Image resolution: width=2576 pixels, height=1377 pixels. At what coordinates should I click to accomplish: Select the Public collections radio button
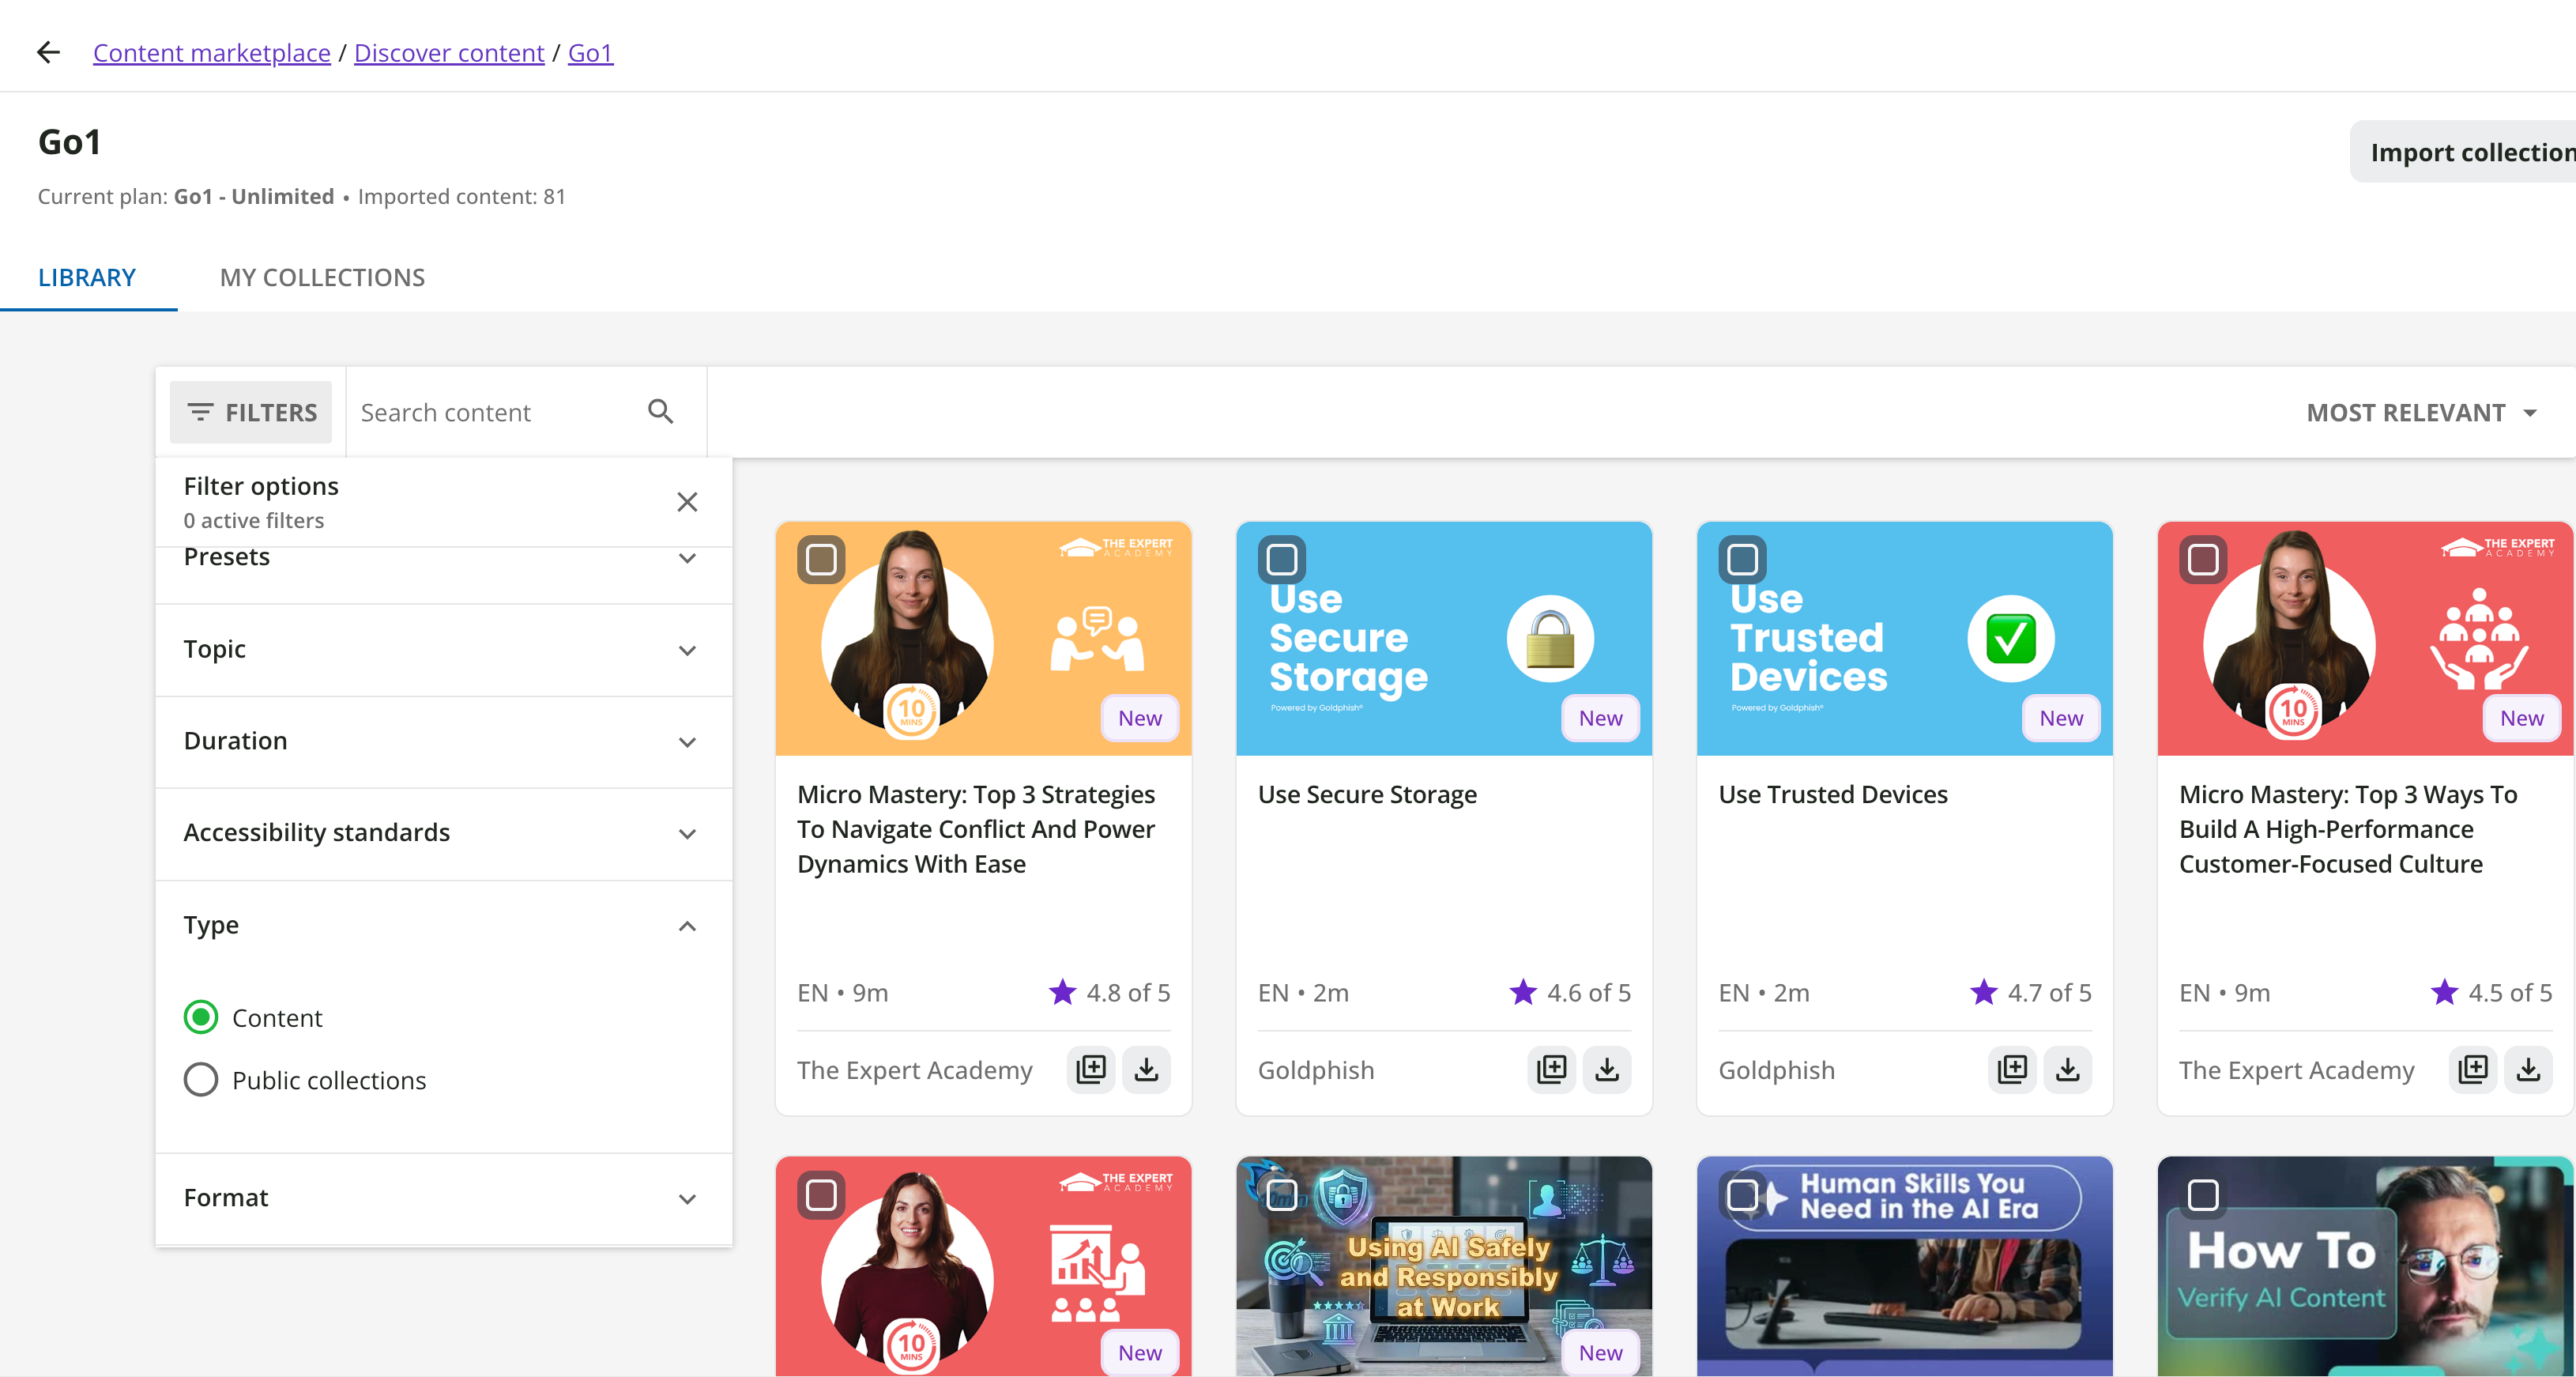(201, 1079)
